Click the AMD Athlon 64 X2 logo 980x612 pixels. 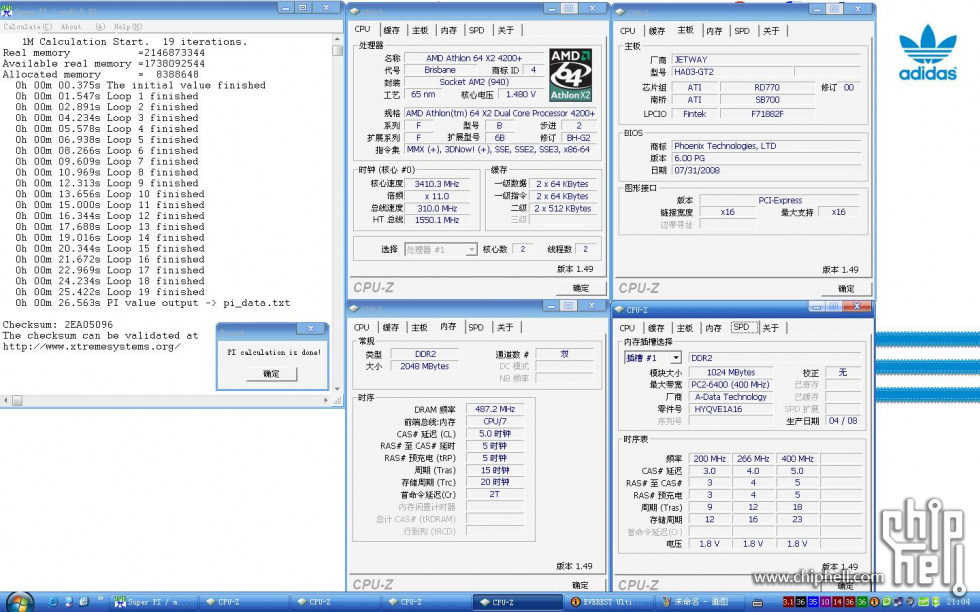click(570, 75)
